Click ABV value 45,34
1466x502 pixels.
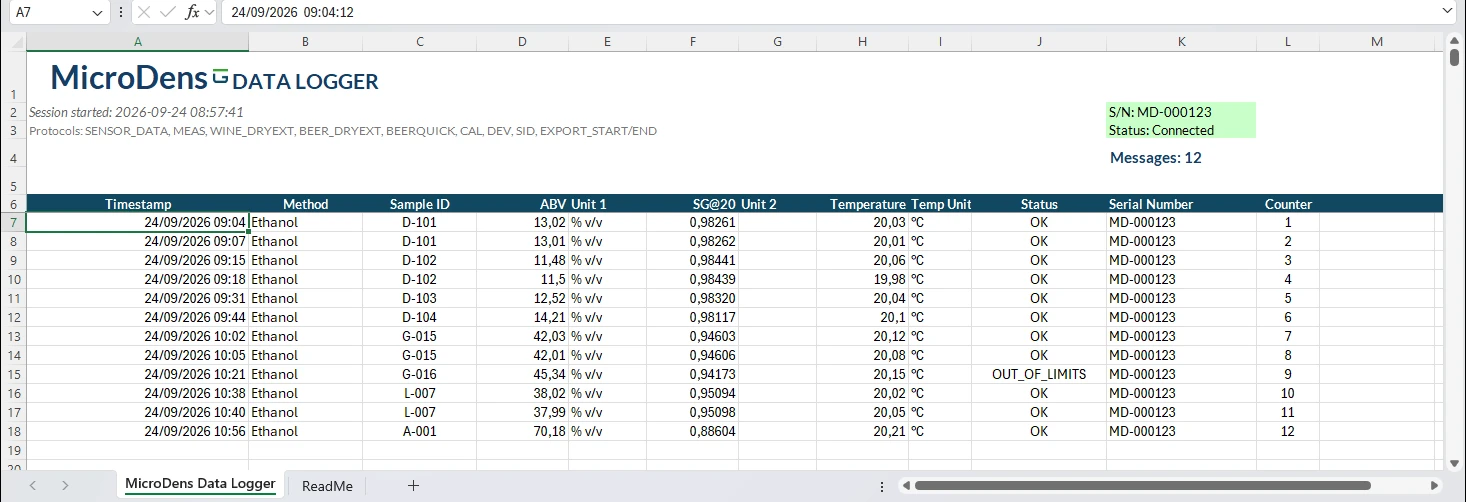(522, 374)
